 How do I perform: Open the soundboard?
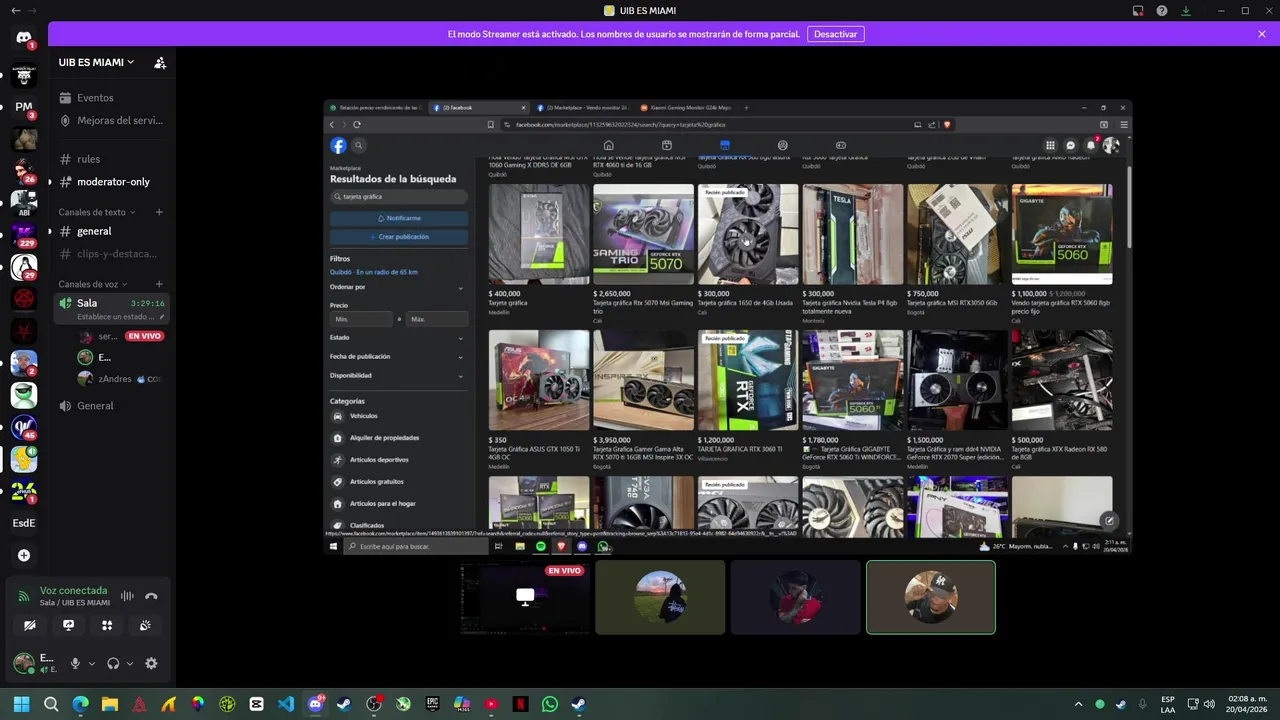point(145,625)
